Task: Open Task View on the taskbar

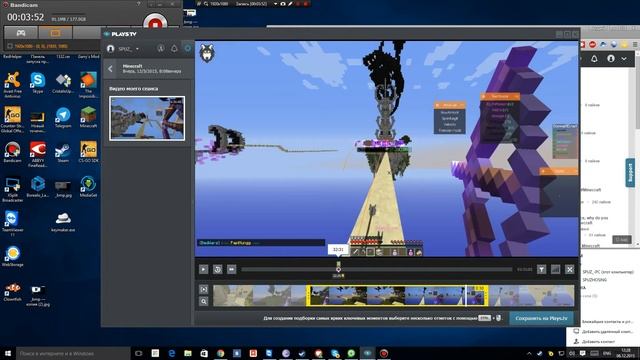Action: [x=139, y=353]
